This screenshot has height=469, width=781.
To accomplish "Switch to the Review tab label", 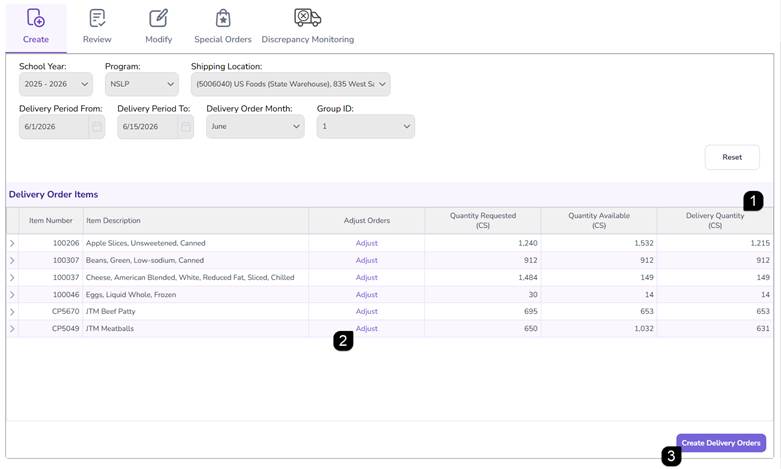I will click(97, 39).
